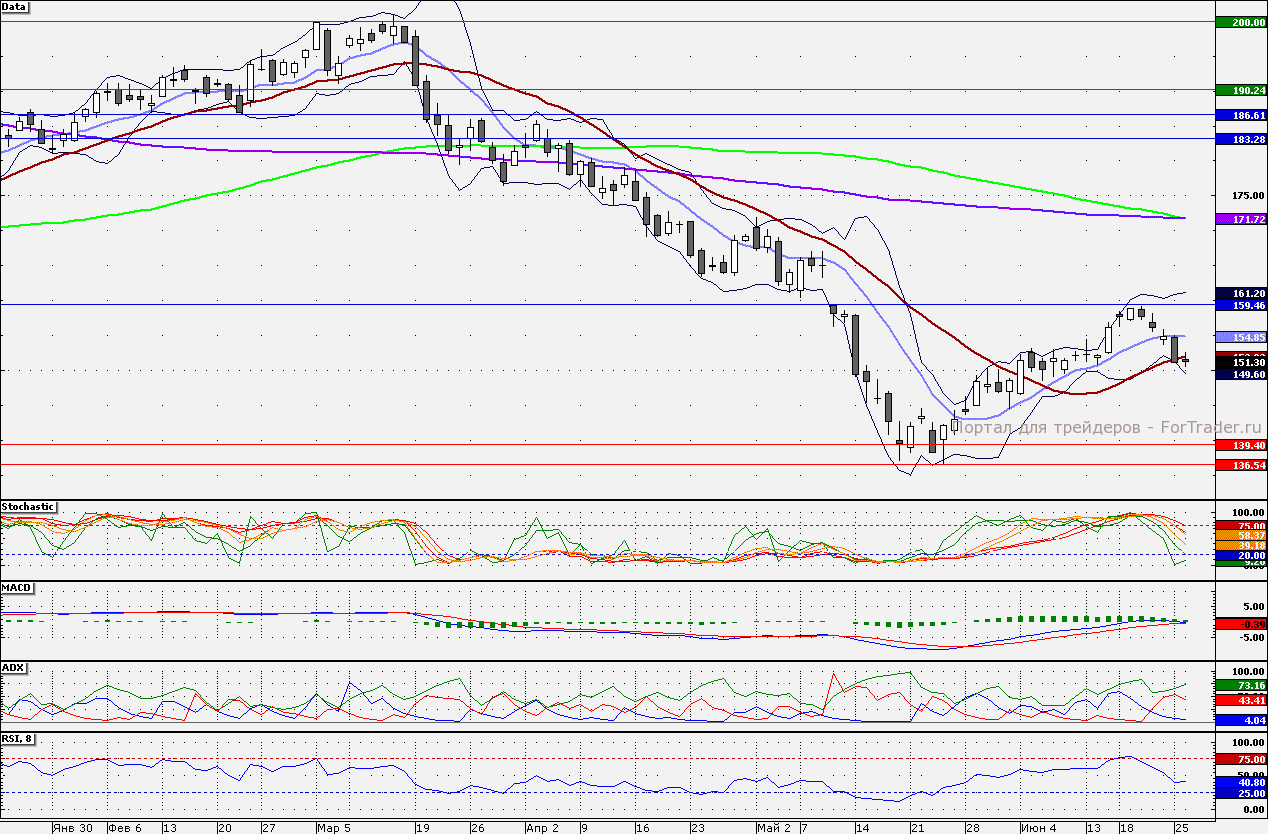Select the '23' date label on time axis

(697, 828)
